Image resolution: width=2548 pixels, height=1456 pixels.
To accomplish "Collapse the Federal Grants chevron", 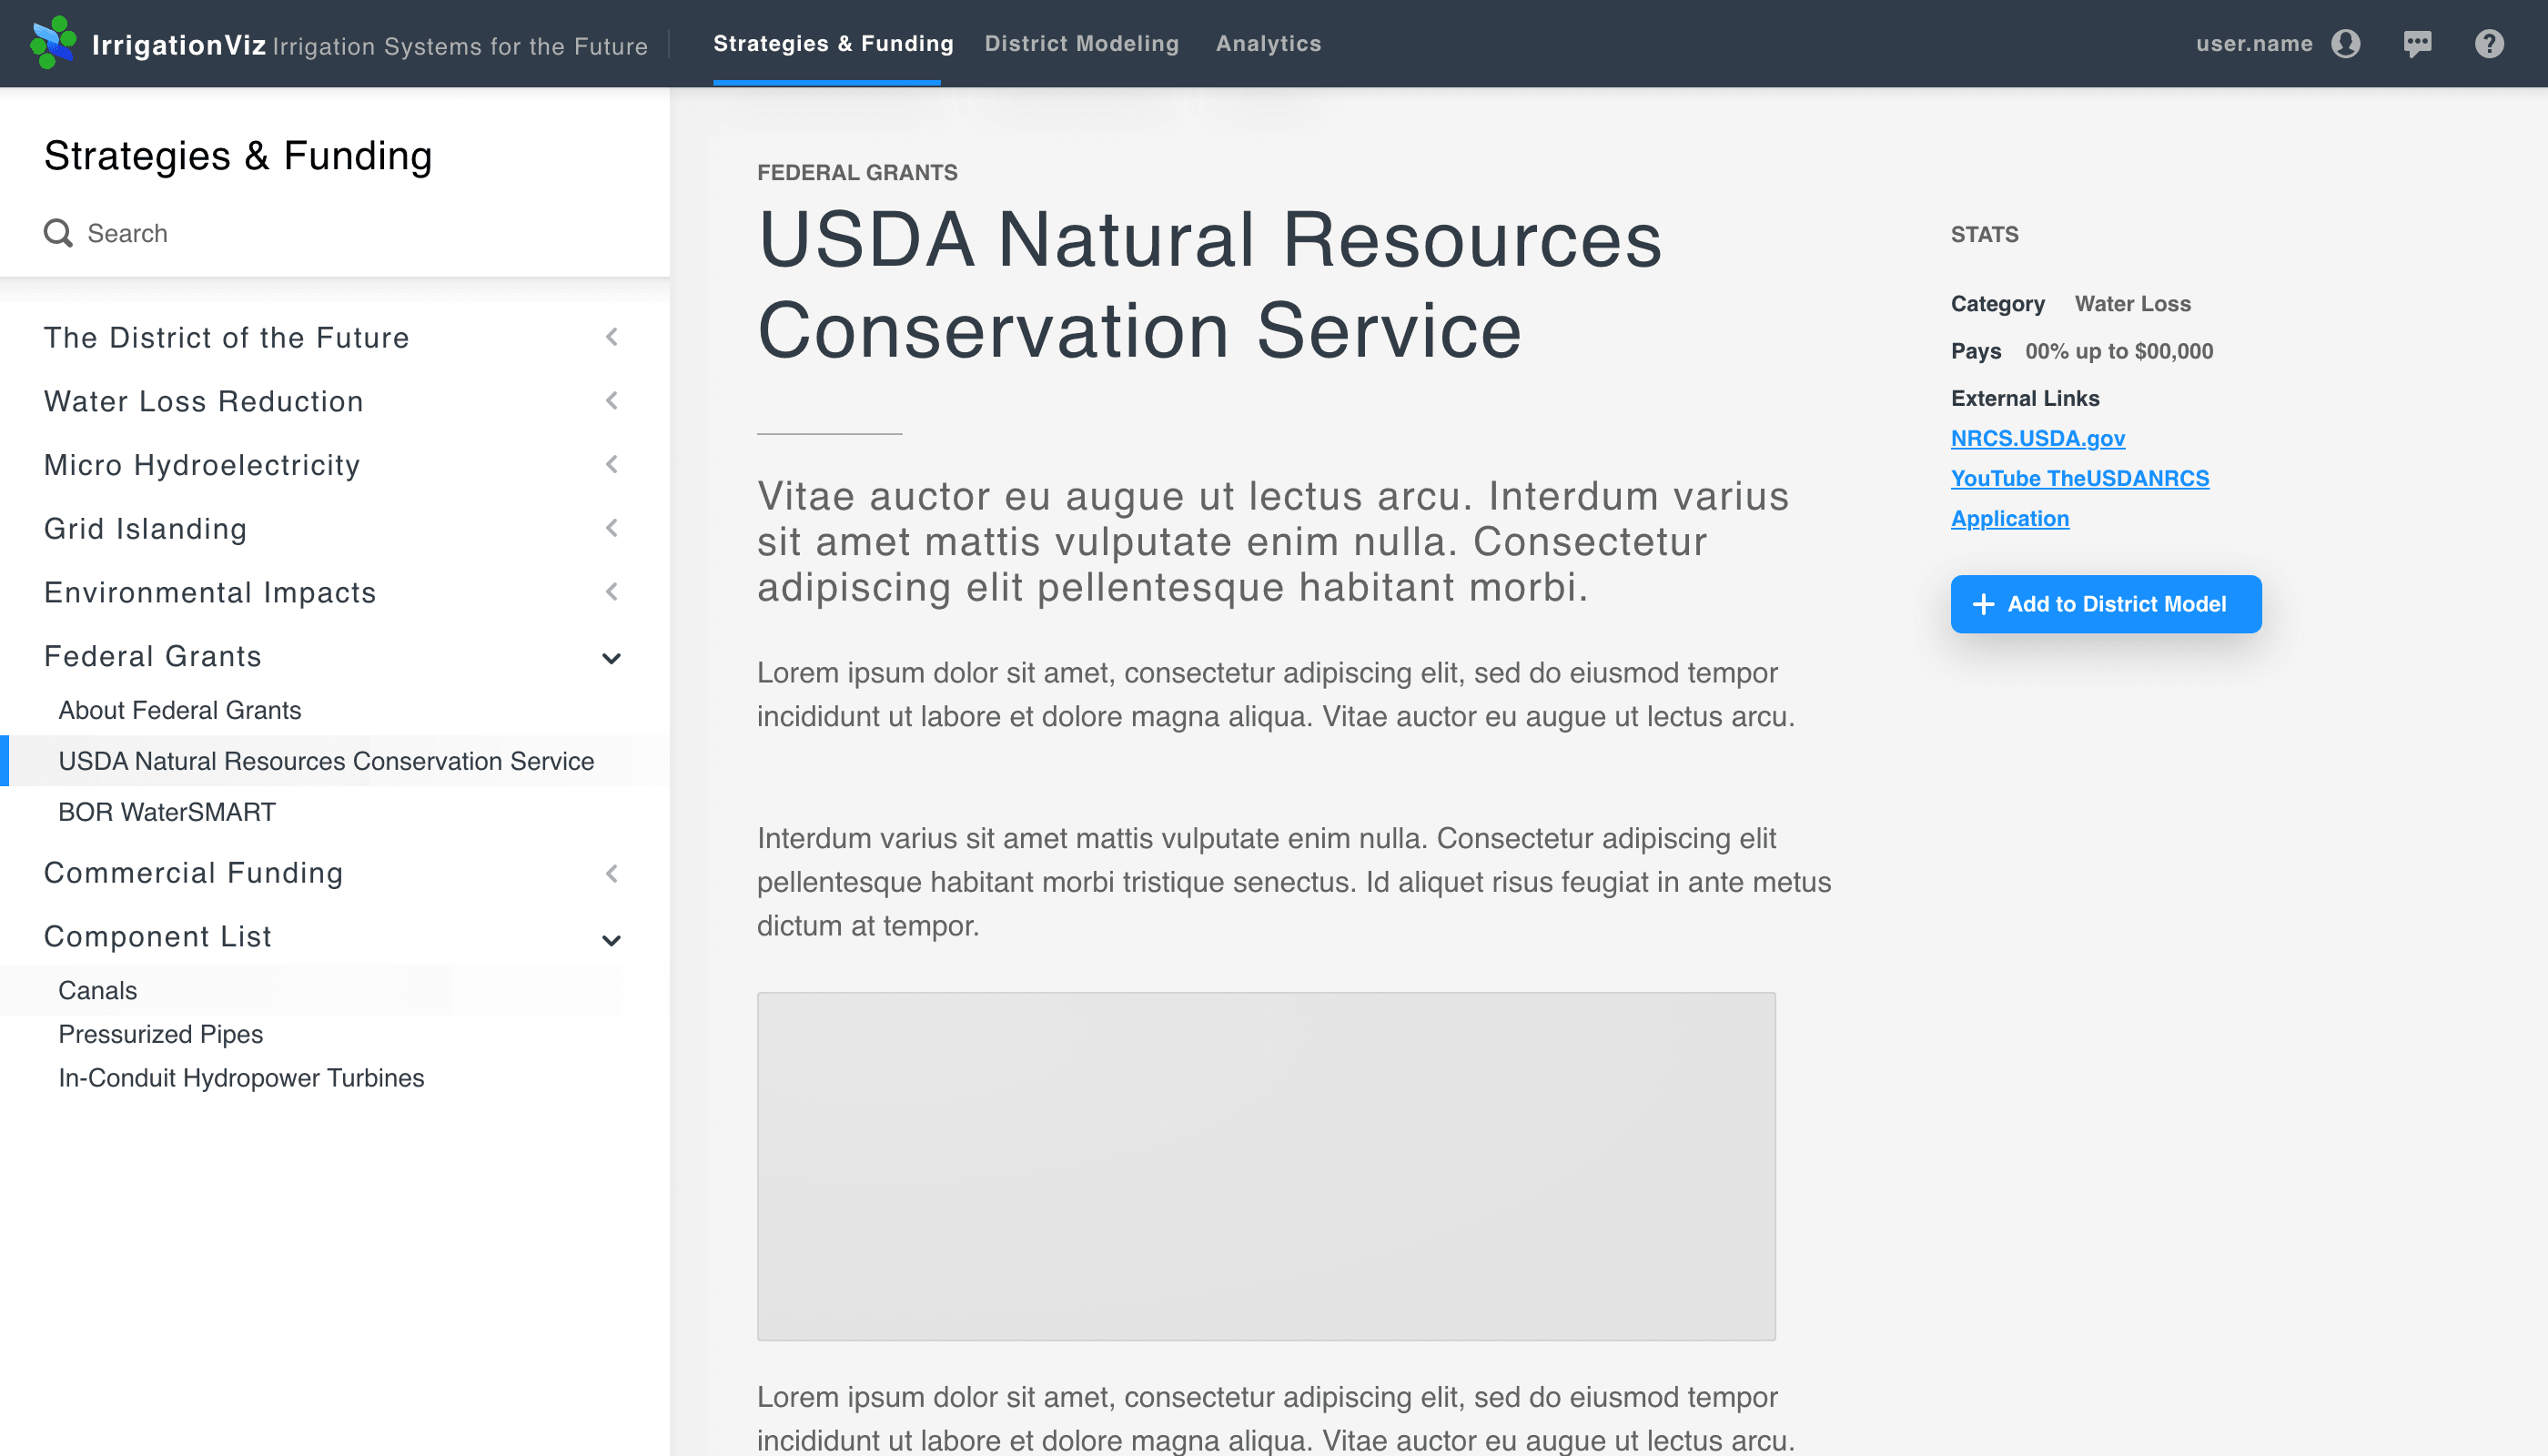I will click(612, 658).
